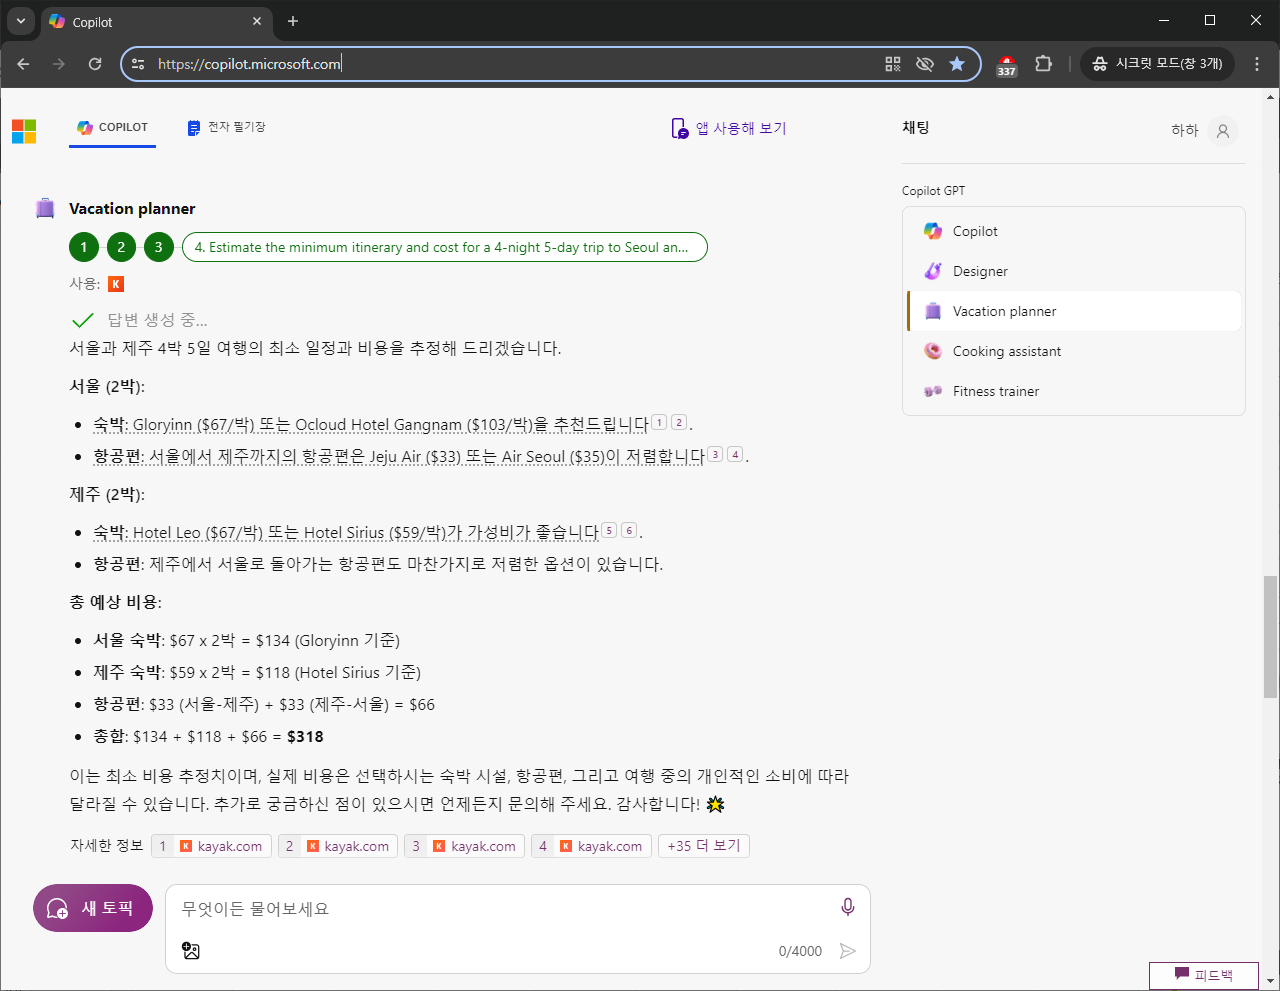The image size is (1280, 991).
Task: Open citation 5 after Hotel Sirius
Action: click(609, 530)
